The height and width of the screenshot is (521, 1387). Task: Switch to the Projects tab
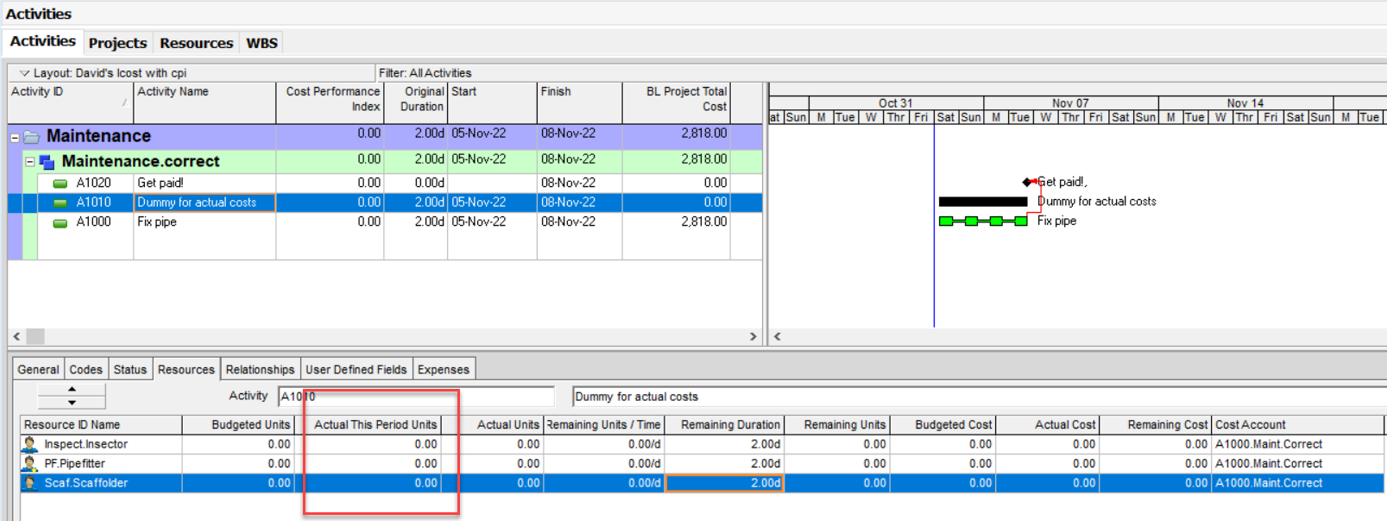[x=117, y=43]
